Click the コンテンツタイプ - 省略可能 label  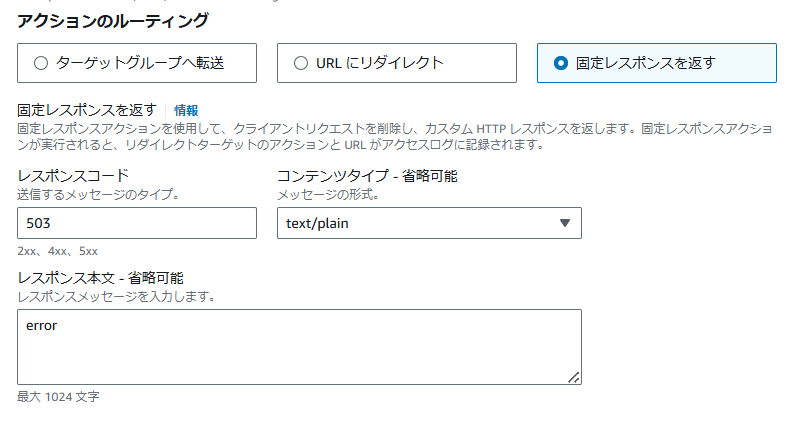point(368,176)
